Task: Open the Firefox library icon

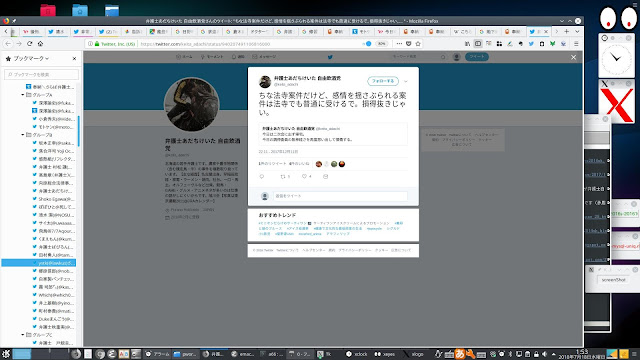Action: (x=467, y=44)
